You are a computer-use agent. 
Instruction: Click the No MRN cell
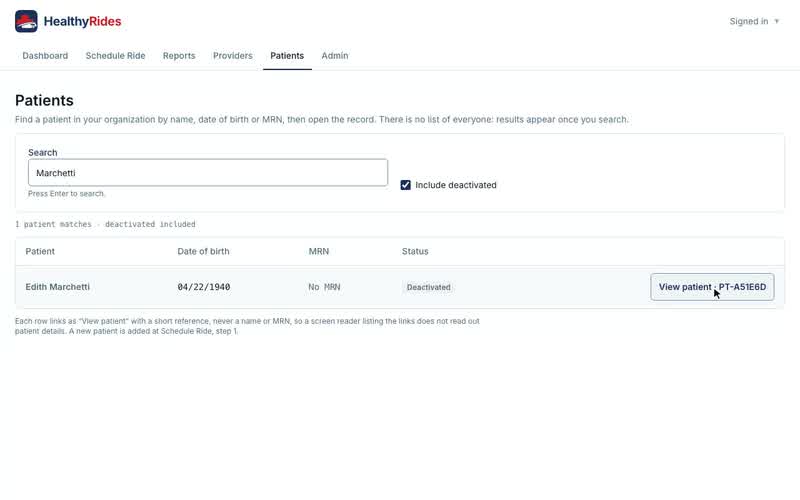pos(324,287)
